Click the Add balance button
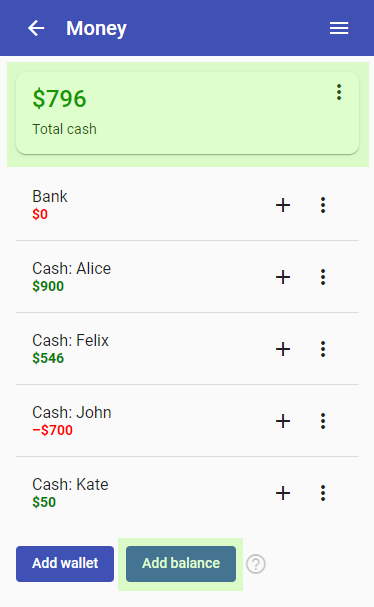This screenshot has width=374, height=607. click(181, 564)
